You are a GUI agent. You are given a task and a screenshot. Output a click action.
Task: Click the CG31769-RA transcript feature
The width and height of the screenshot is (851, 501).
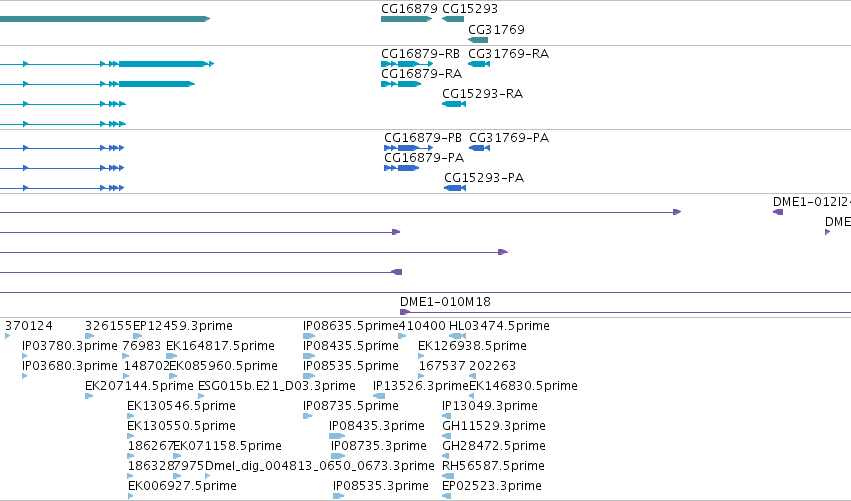coord(479,64)
